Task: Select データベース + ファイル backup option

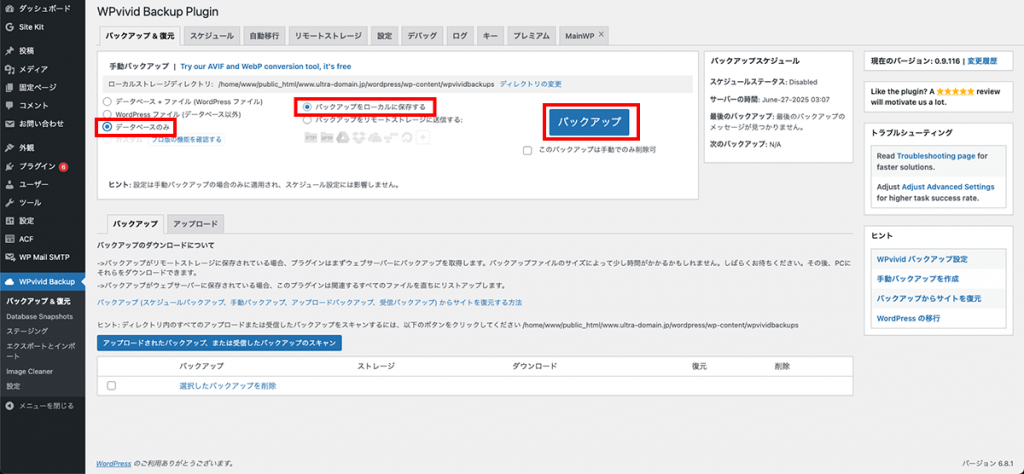Action: click(x=108, y=102)
